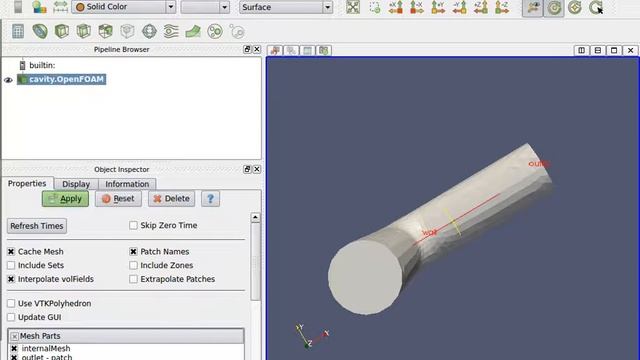Toggle visibility eye for cavity.OpenFOAM
The image size is (640, 360).
(x=8, y=80)
